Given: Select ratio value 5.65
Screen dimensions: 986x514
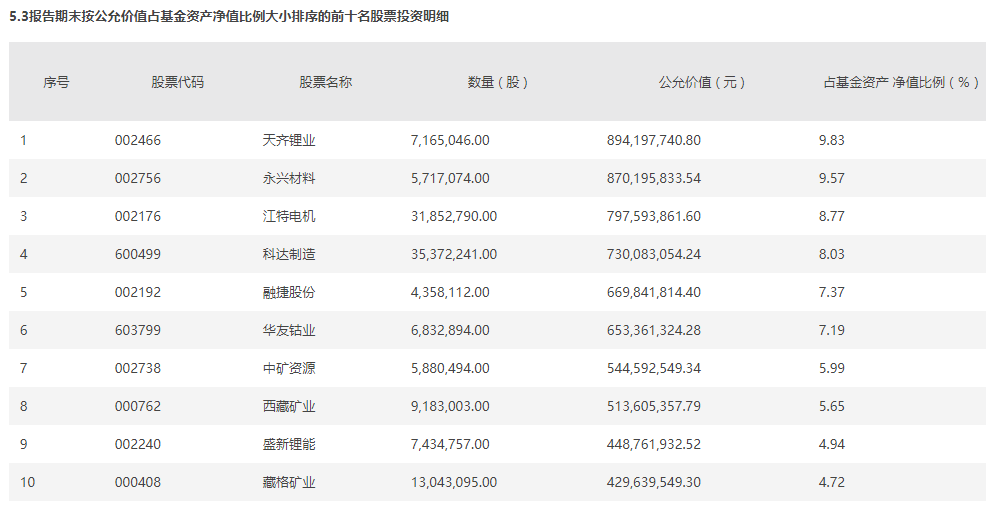Looking at the screenshot, I should pos(831,406).
